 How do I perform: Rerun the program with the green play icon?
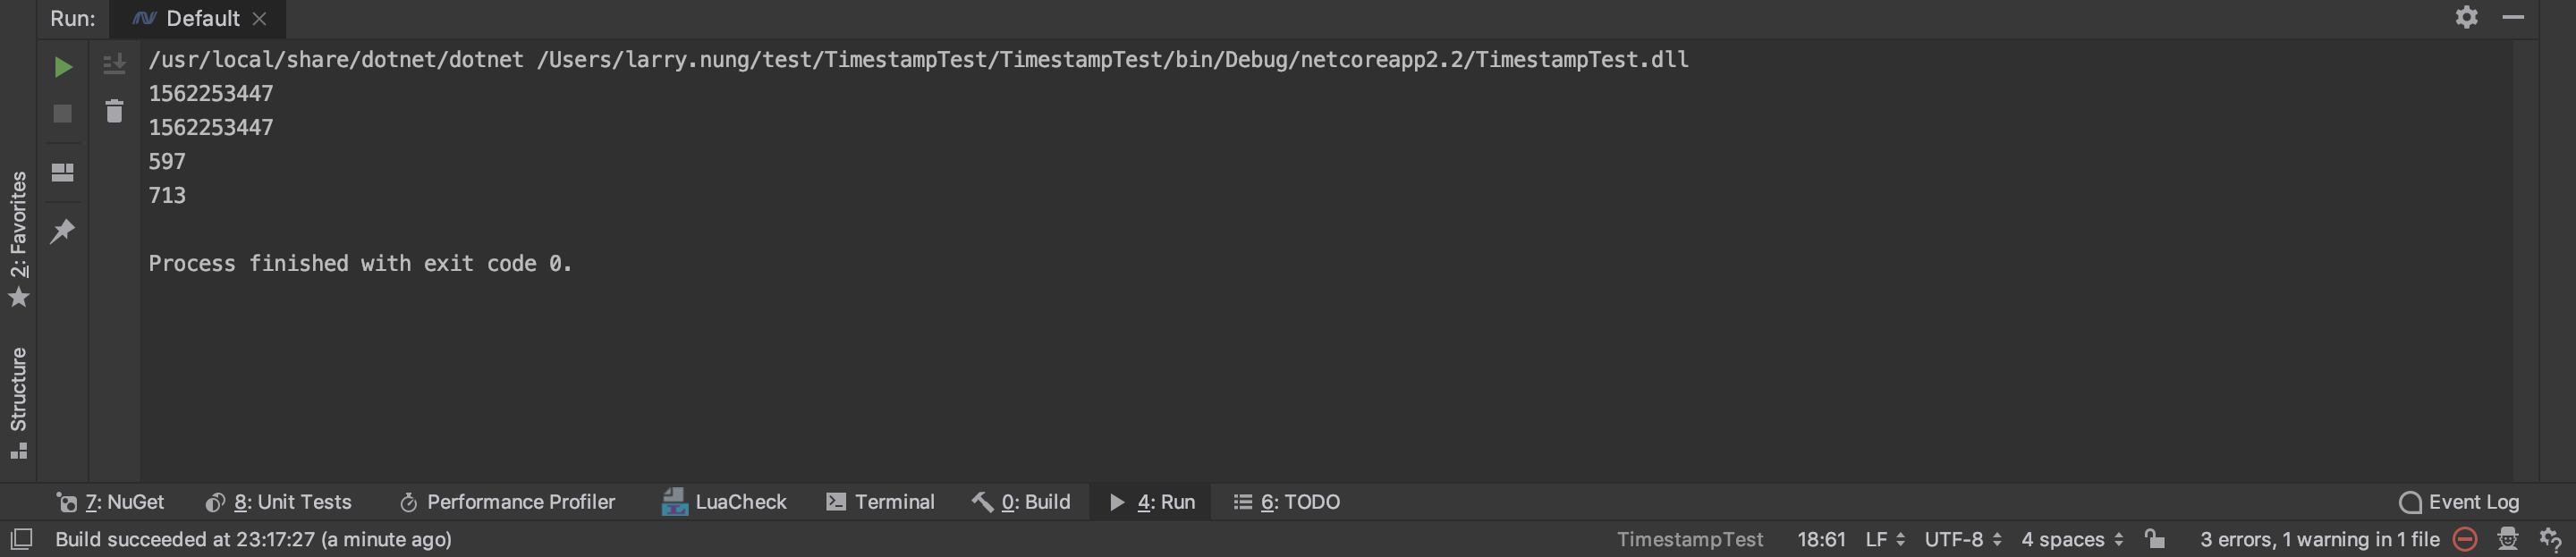pyautogui.click(x=62, y=67)
